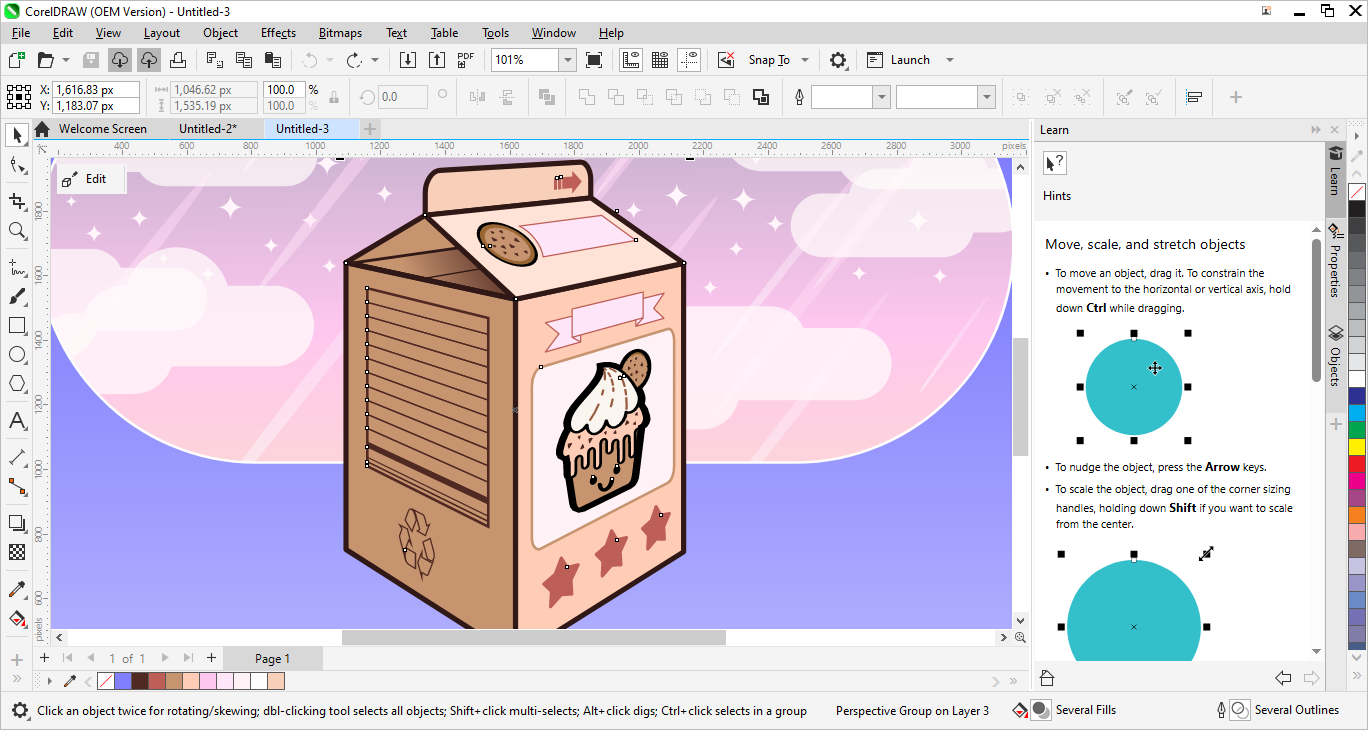
Task: Click the Edit button above the canvas
Action: 92,178
